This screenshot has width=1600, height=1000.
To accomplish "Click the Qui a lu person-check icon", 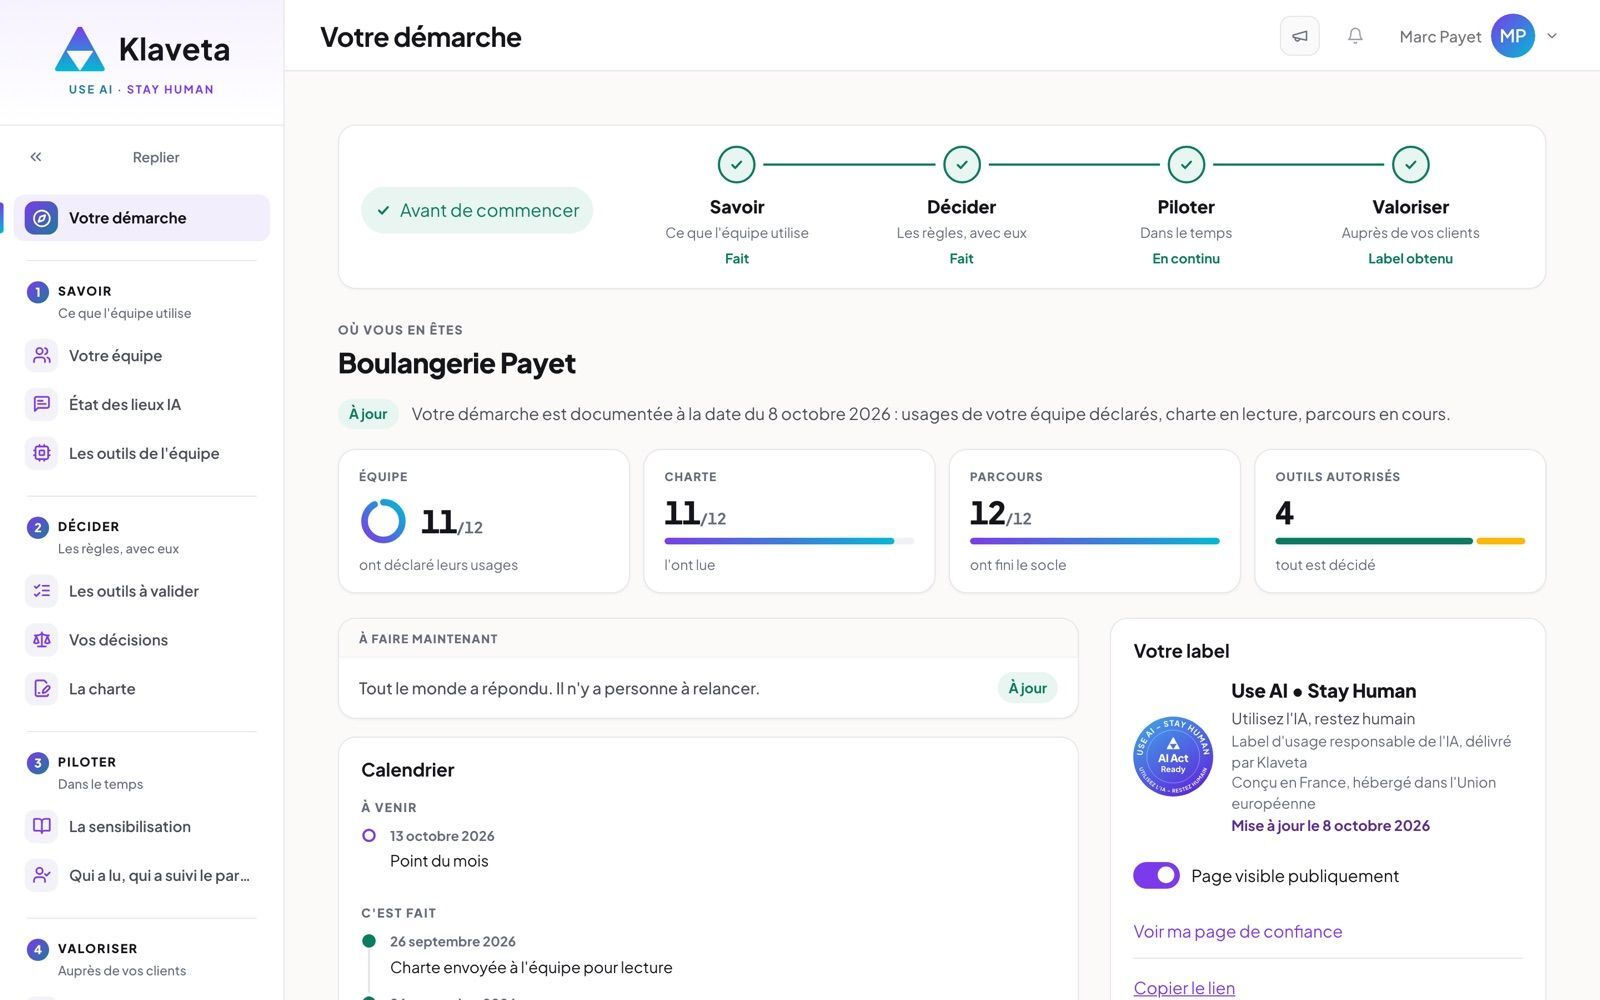I will 41,875.
